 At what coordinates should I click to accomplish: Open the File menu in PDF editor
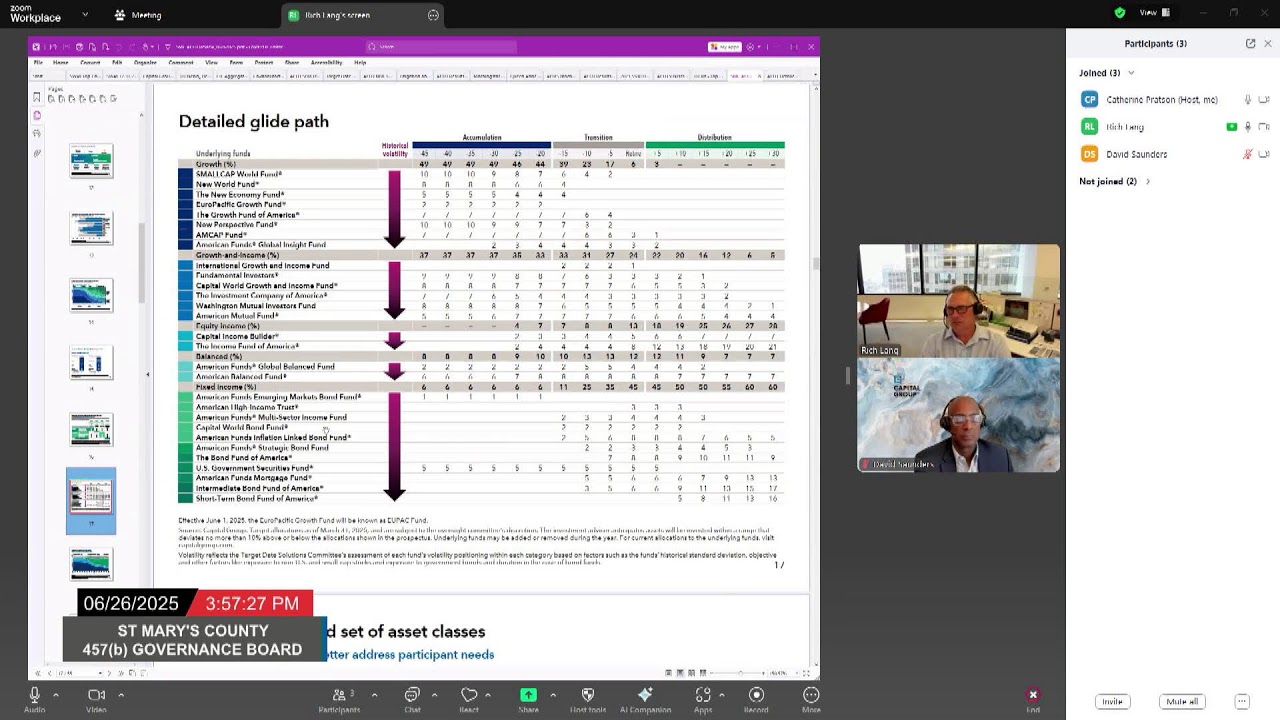(x=38, y=62)
